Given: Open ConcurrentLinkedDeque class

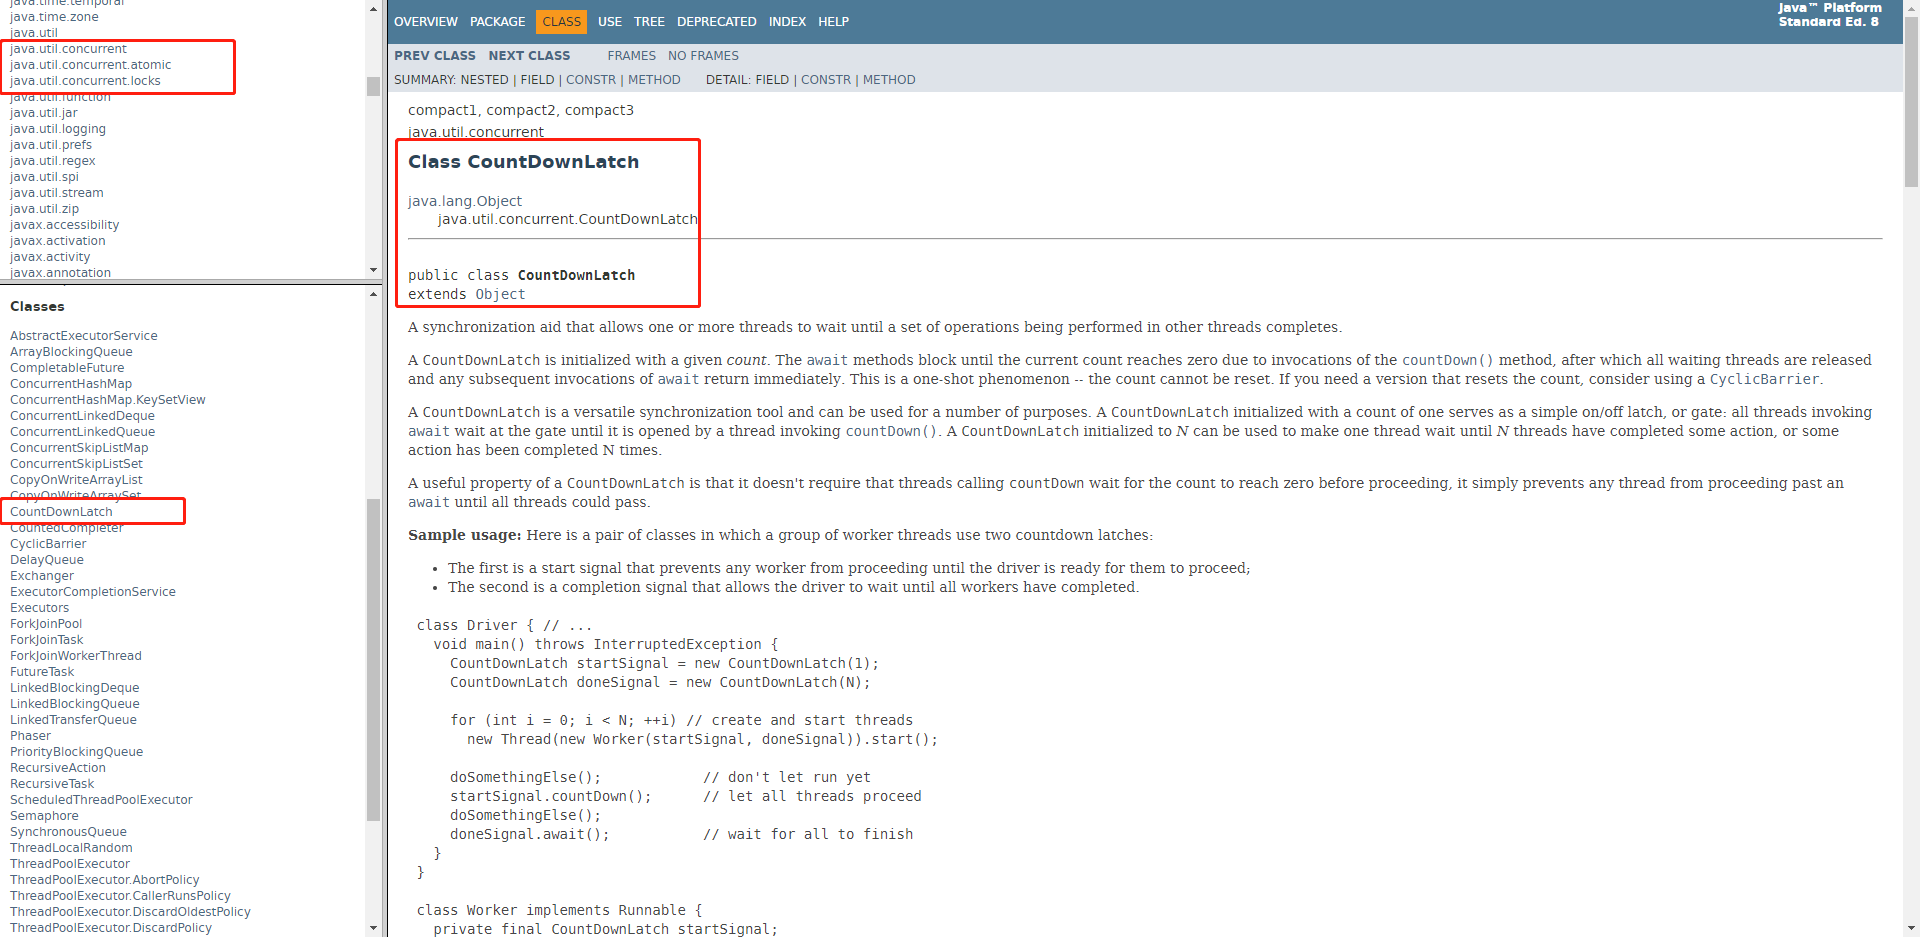Looking at the screenshot, I should pos(83,416).
